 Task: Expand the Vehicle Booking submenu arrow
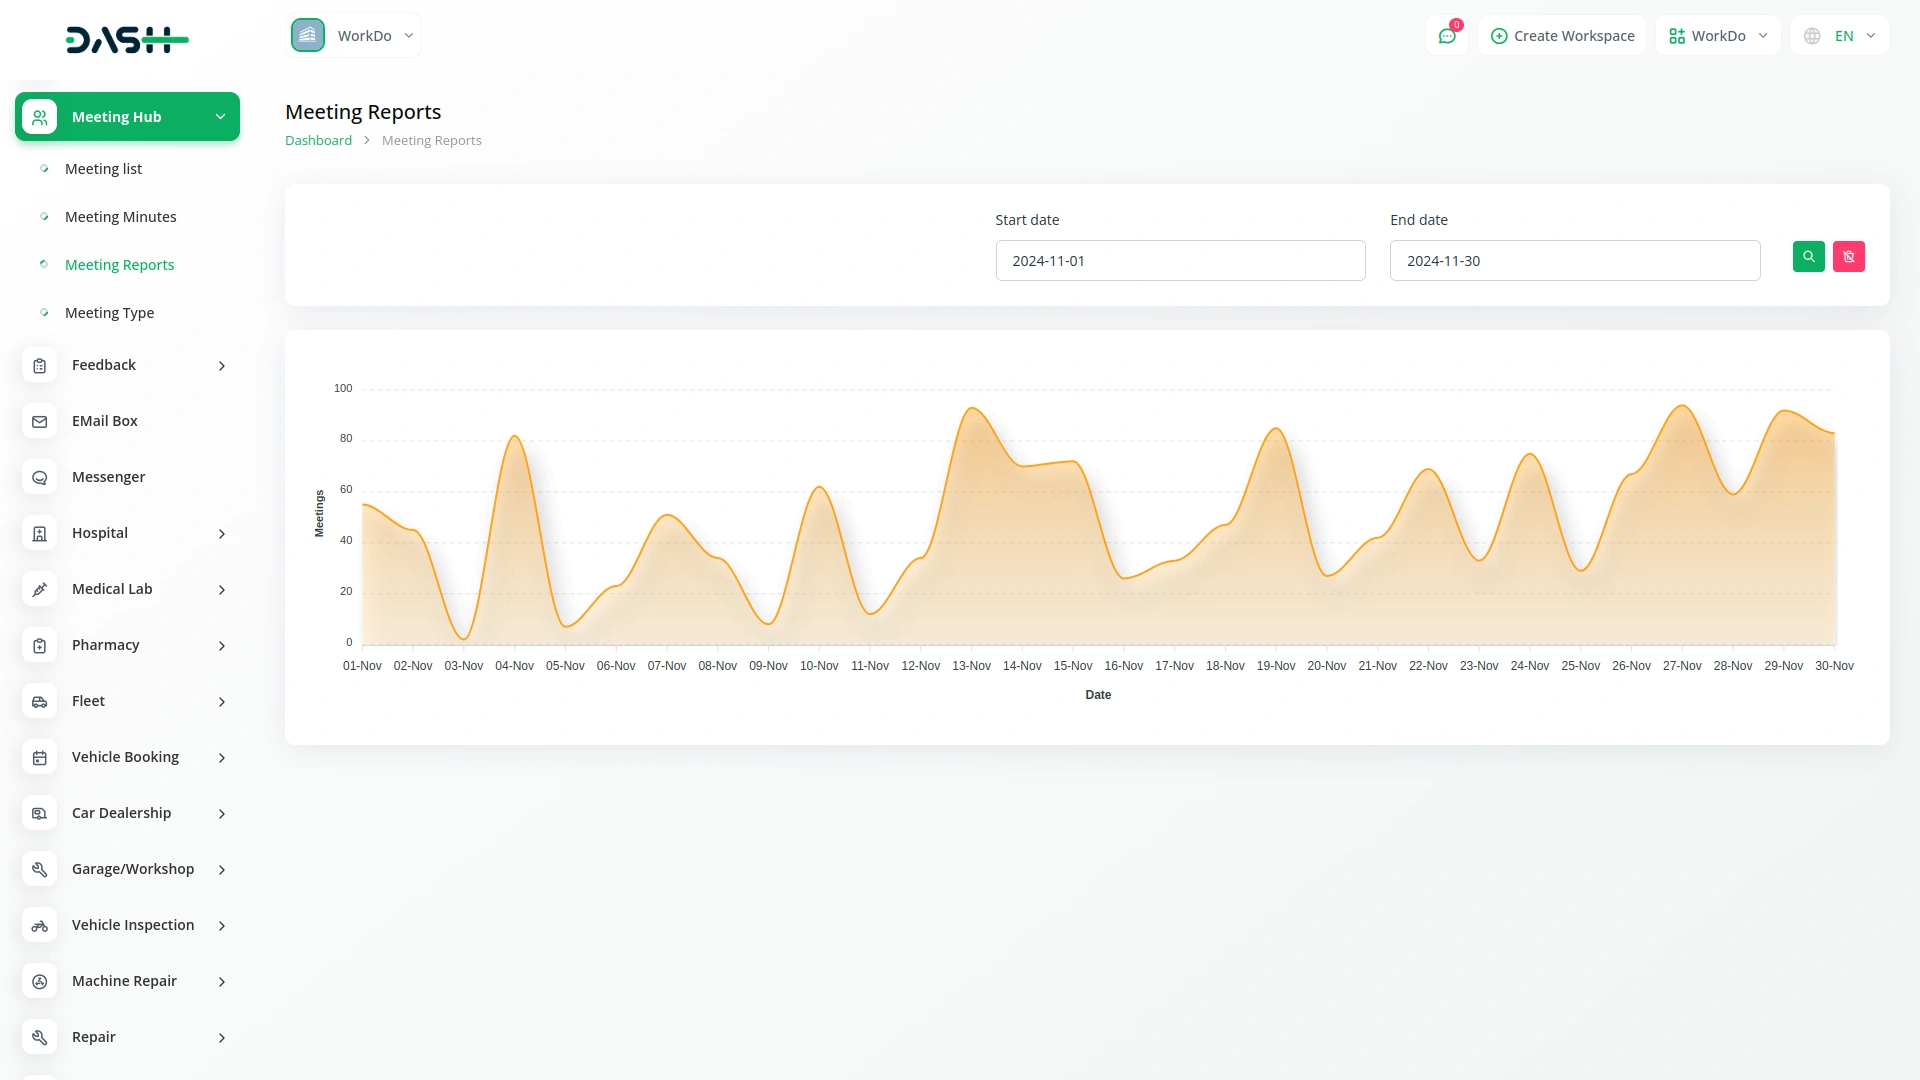tap(222, 758)
